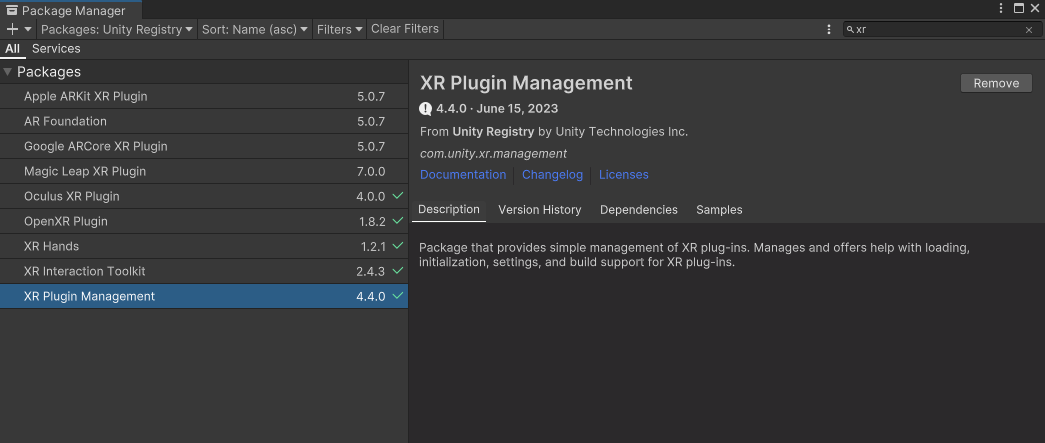
Task: Switch to the Dependencies tab
Action: [638, 210]
